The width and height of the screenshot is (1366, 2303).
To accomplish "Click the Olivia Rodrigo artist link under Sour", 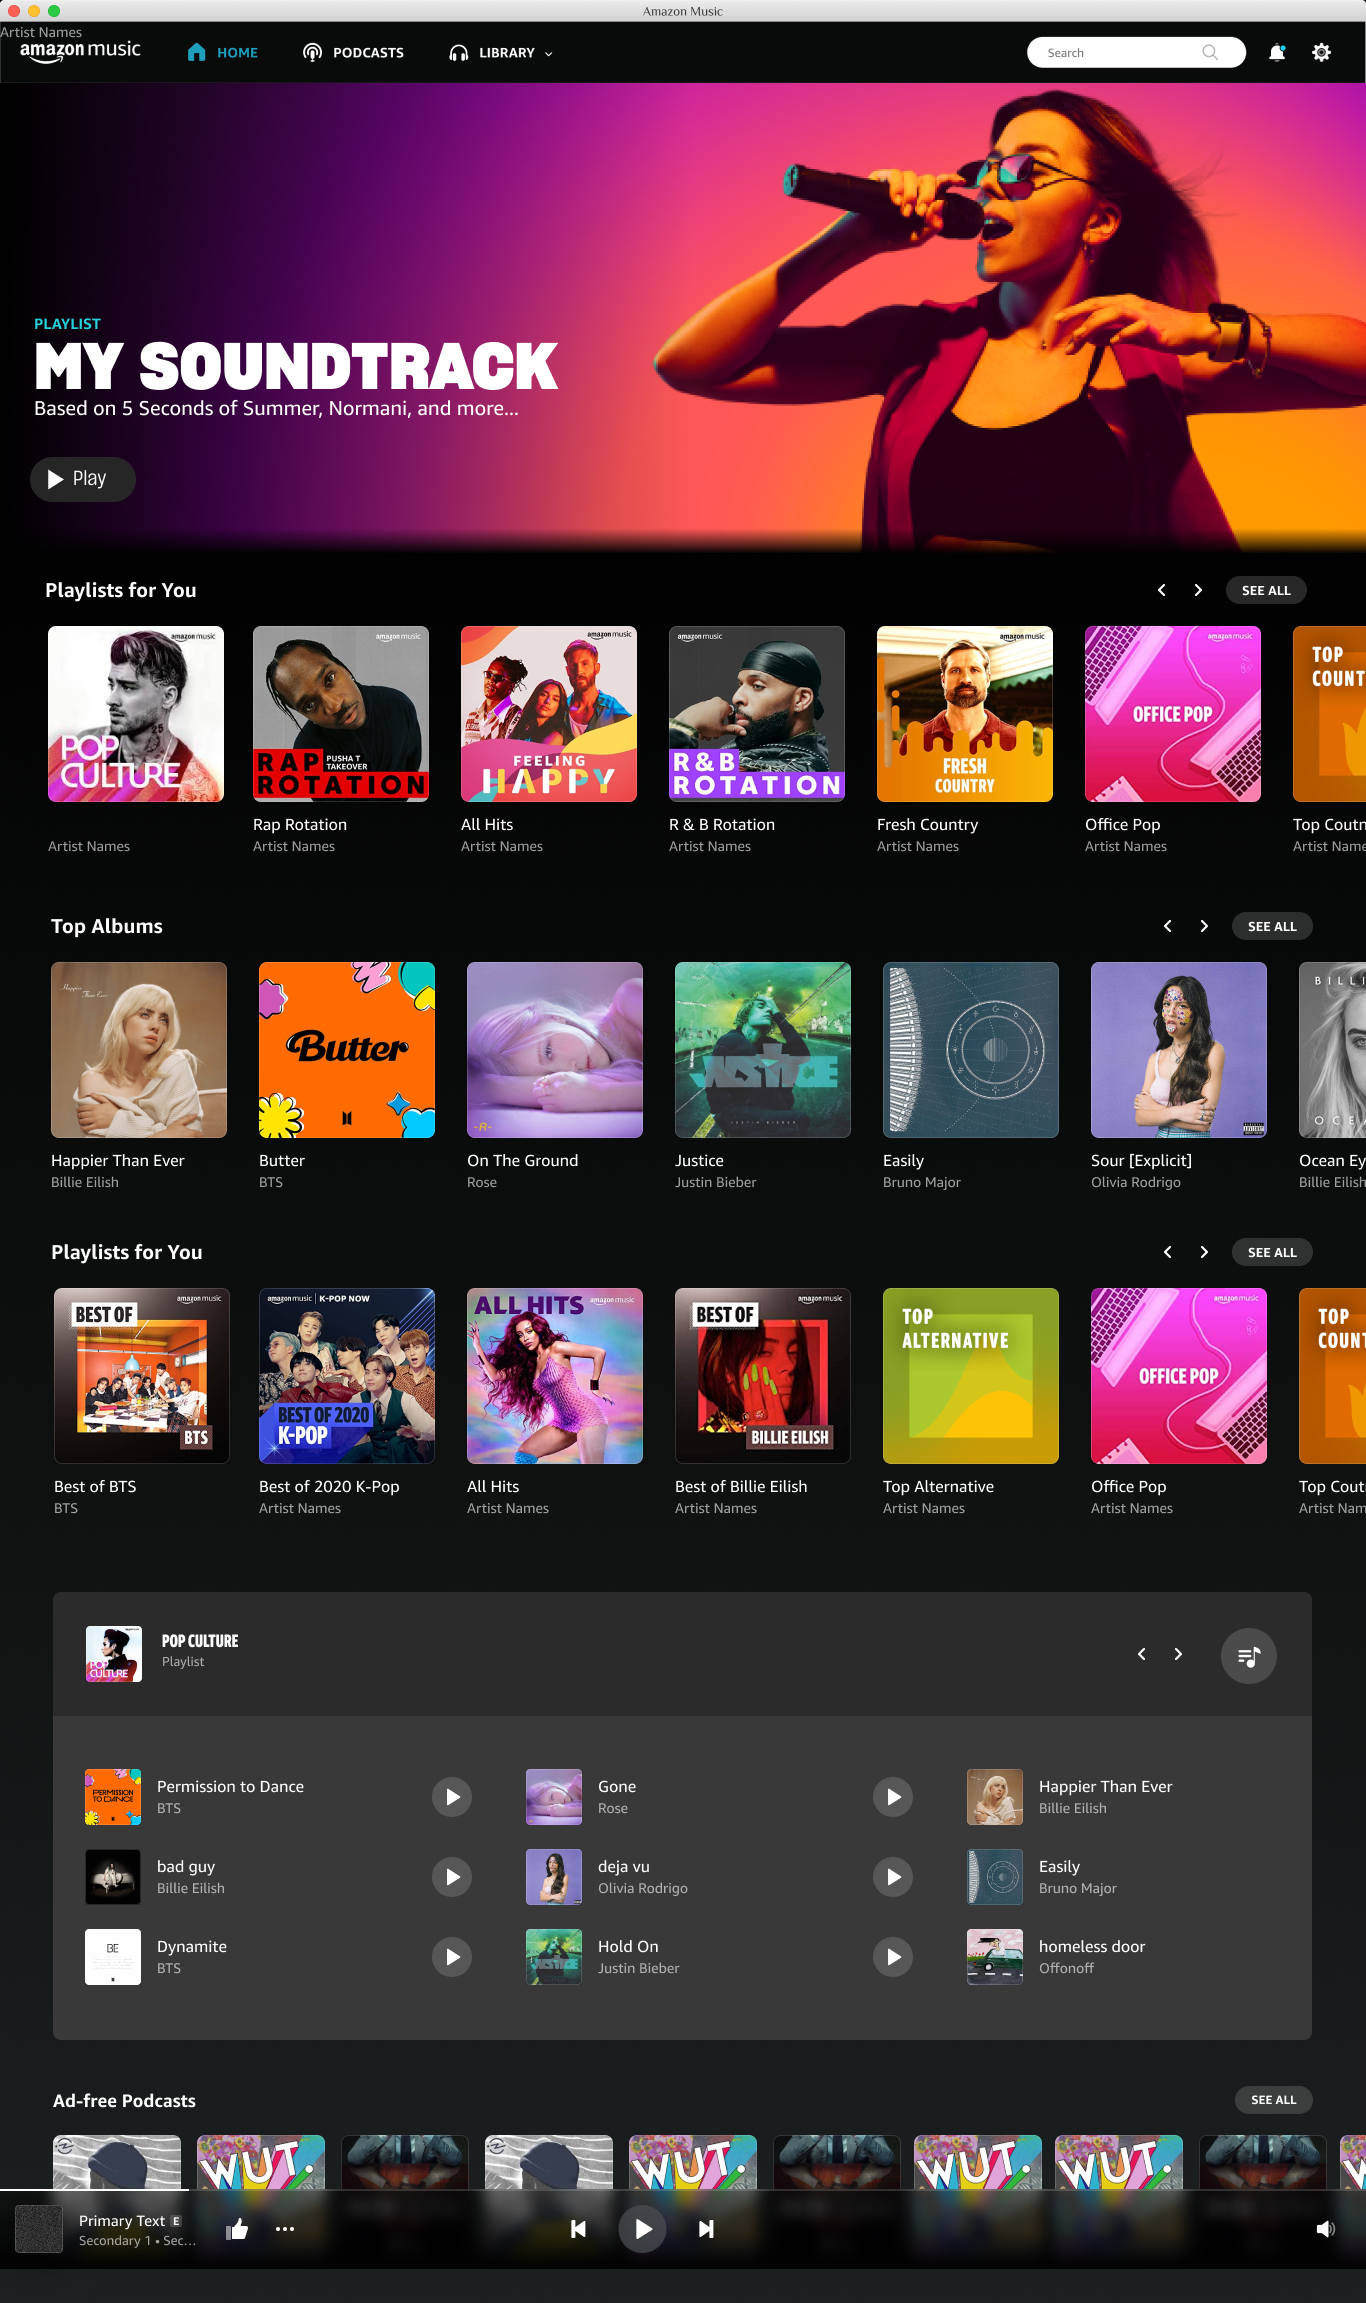I will click(1136, 1182).
